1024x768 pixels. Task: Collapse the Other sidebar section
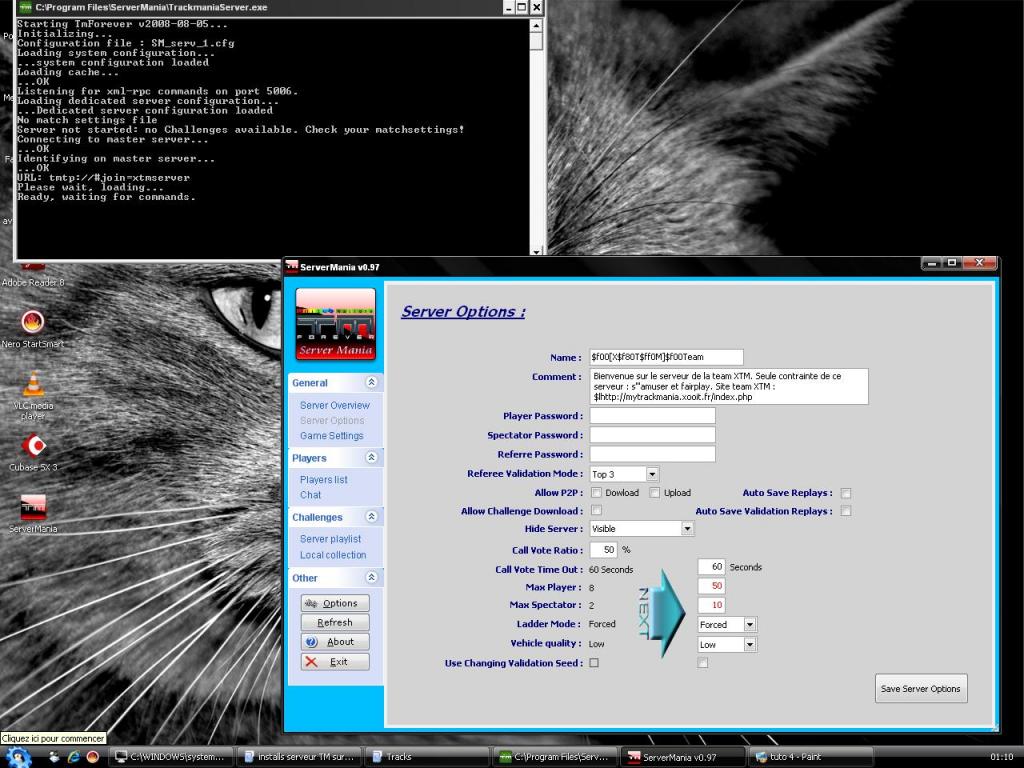(x=372, y=577)
